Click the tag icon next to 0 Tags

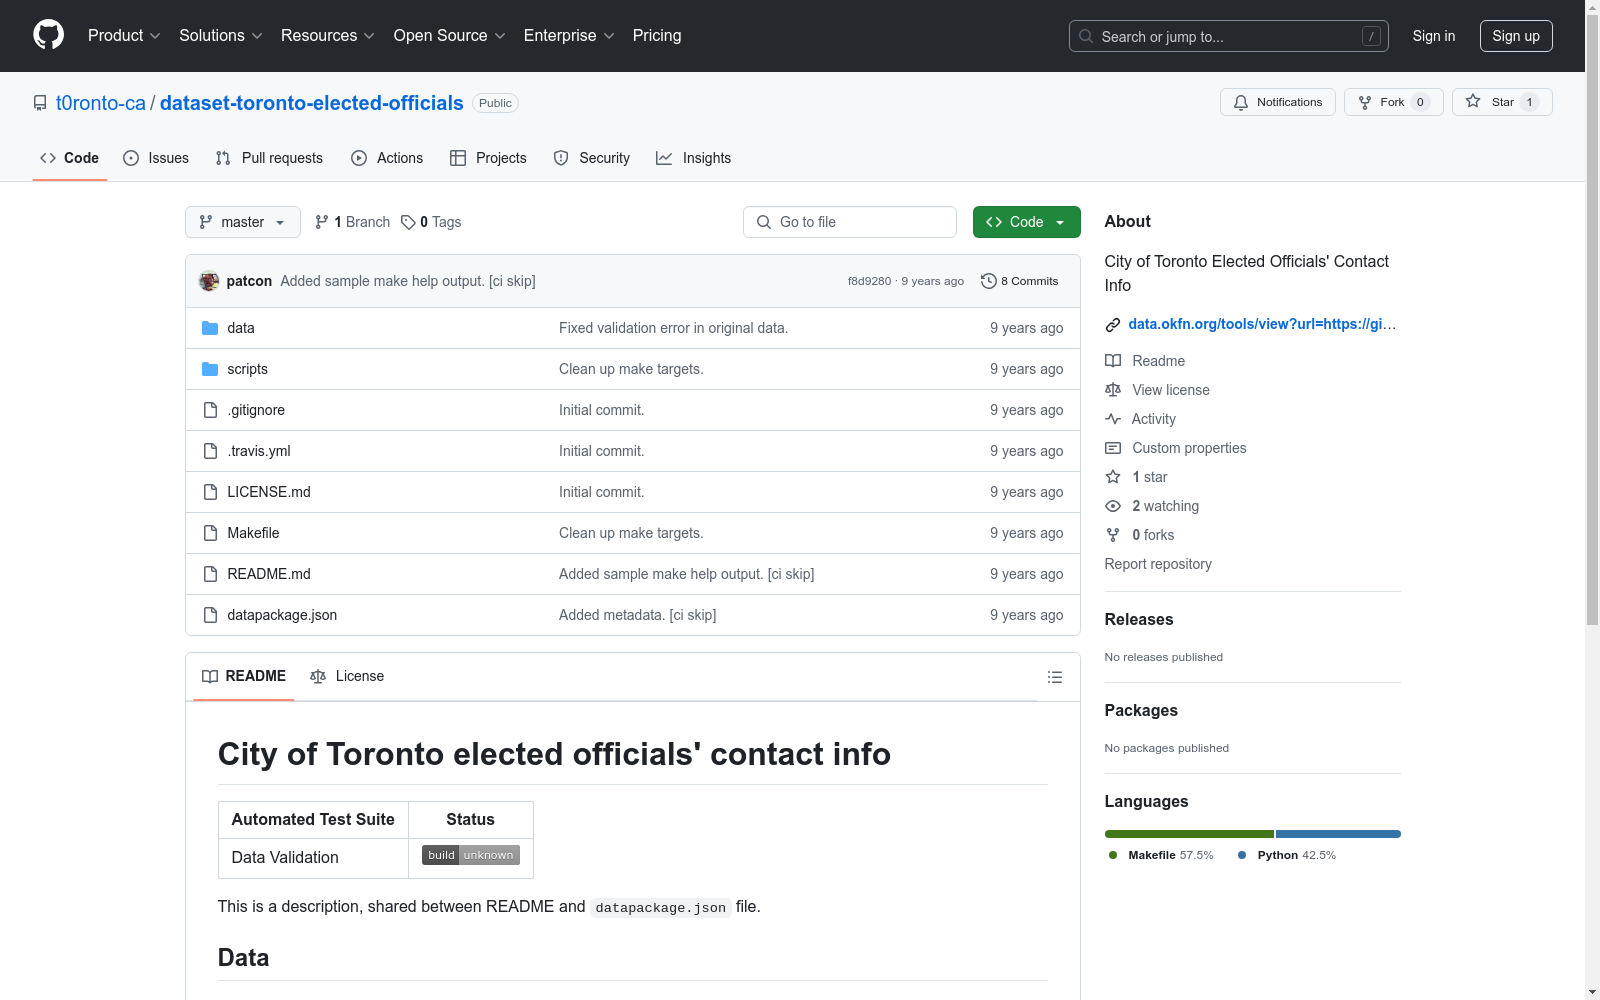pos(408,222)
